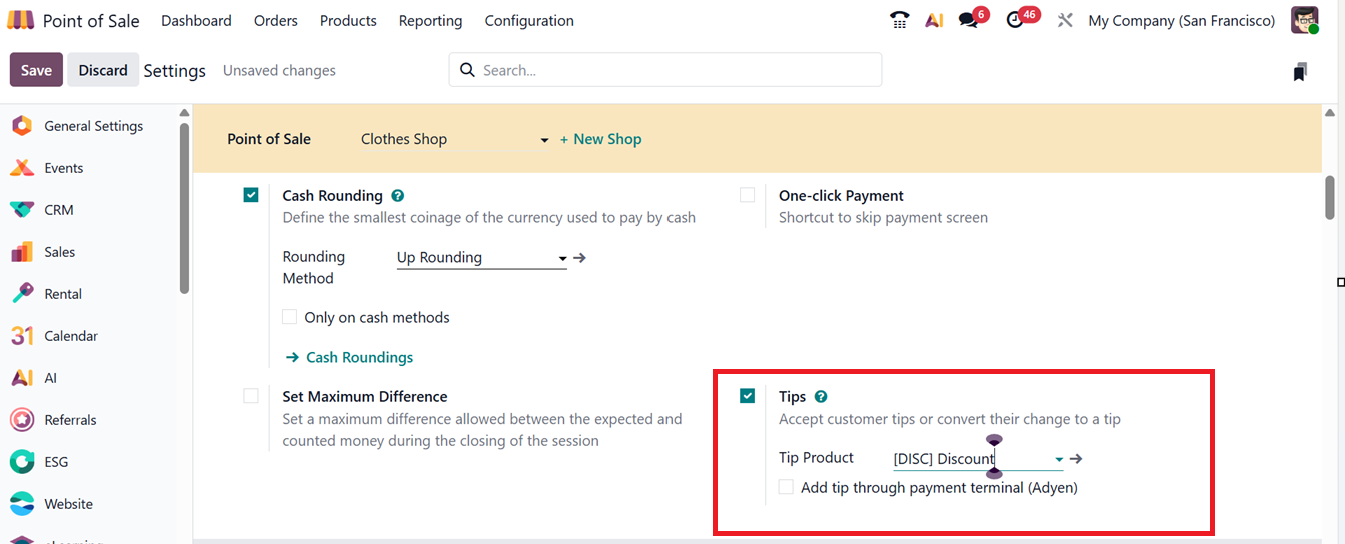The width and height of the screenshot is (1345, 544).
Task: Open the Configuration menu
Action: click(529, 20)
